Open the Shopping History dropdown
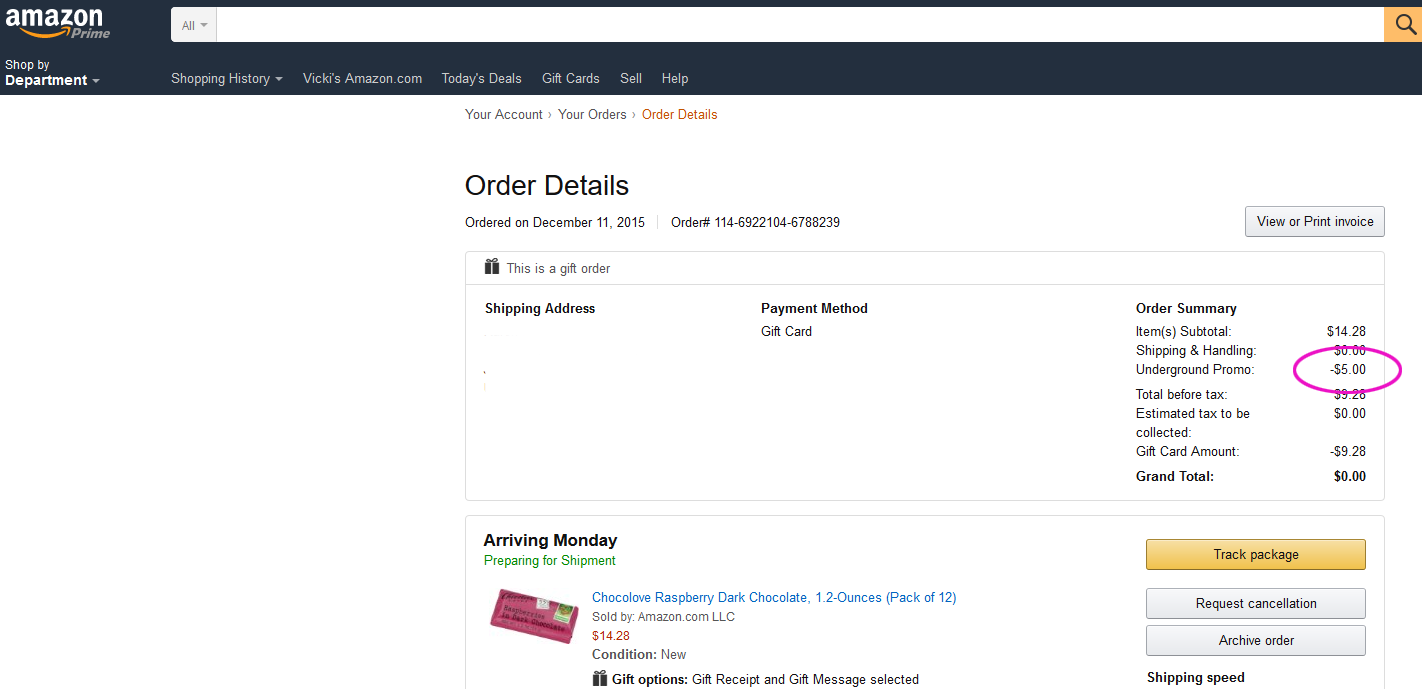Viewport: 1422px width, 689px height. (226, 78)
